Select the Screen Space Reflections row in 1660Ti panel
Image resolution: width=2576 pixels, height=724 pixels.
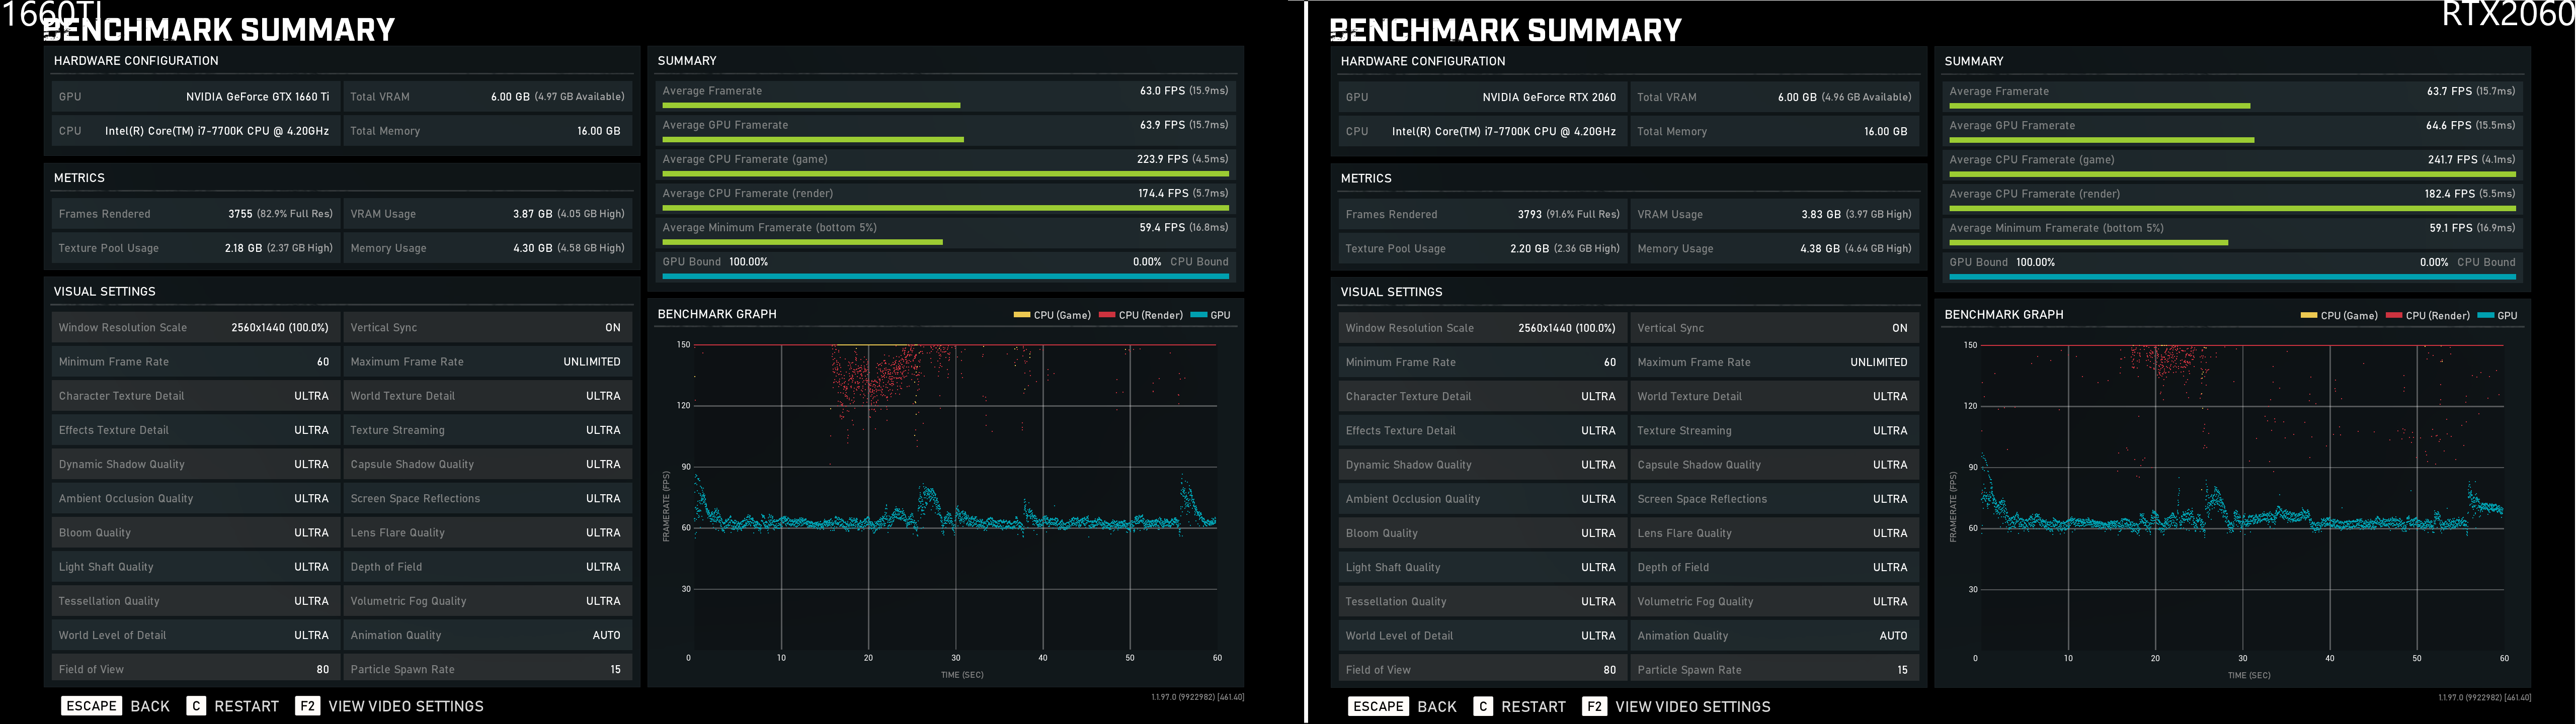[x=487, y=498]
